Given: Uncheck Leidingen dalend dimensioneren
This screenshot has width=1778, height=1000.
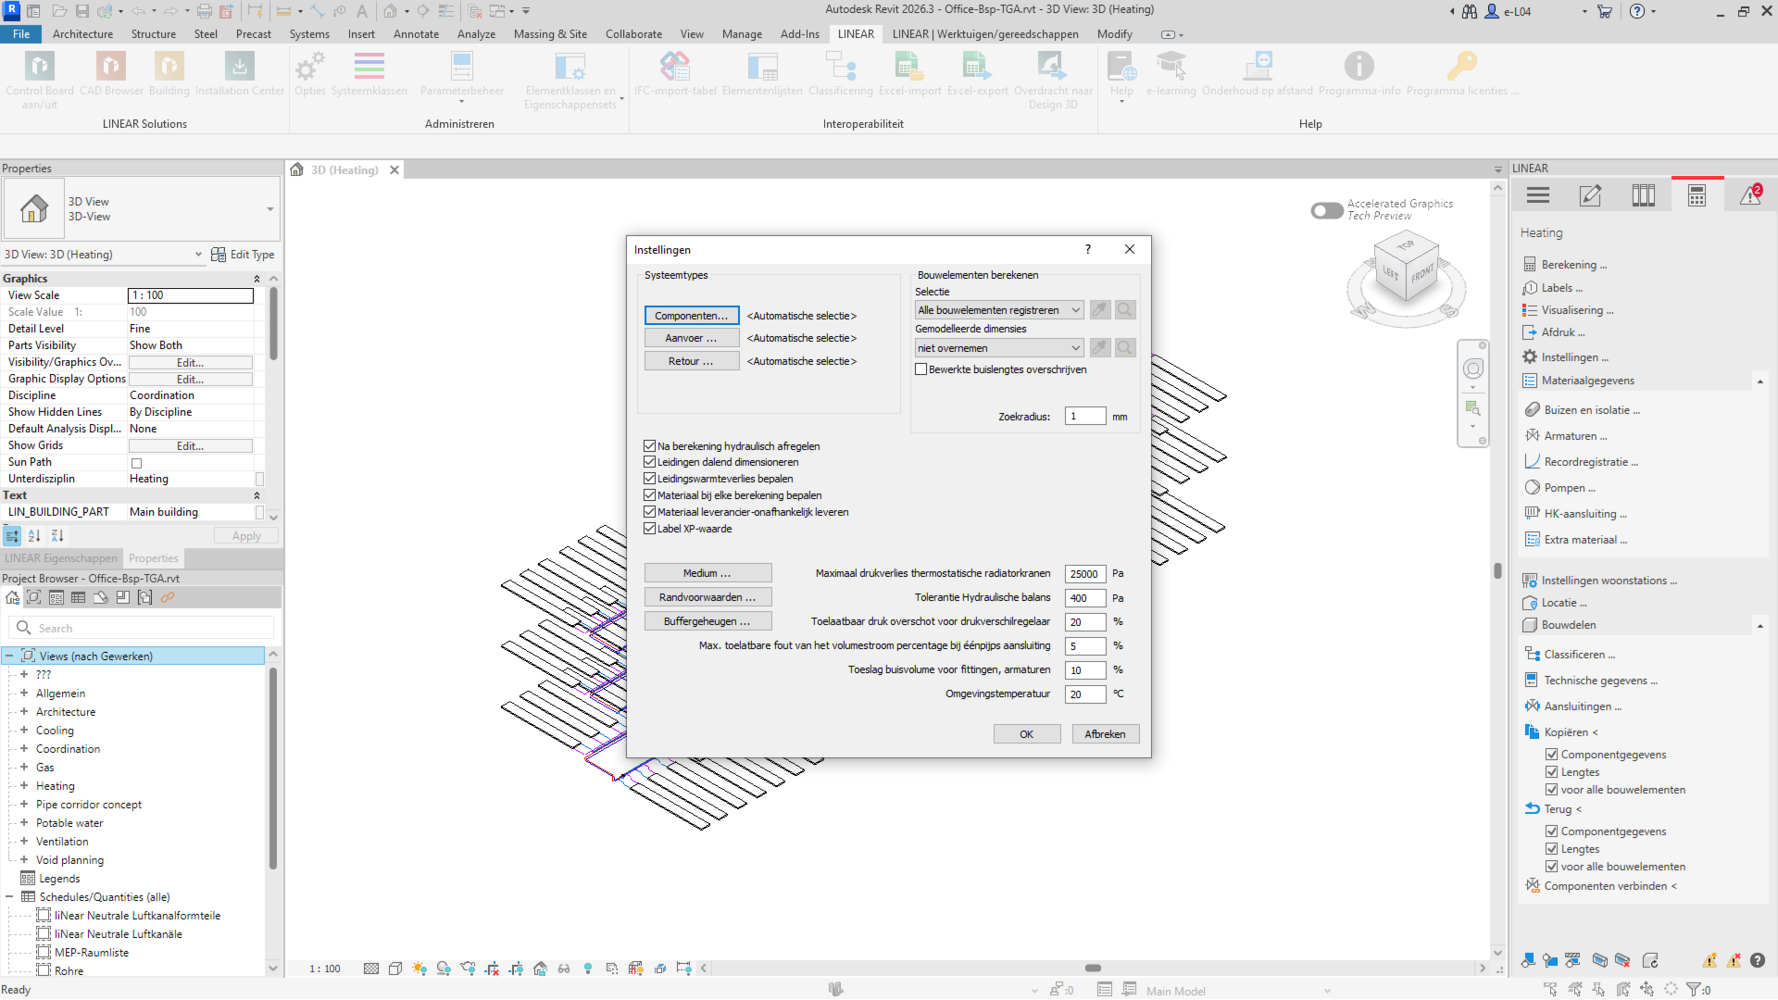Looking at the screenshot, I should coord(650,462).
